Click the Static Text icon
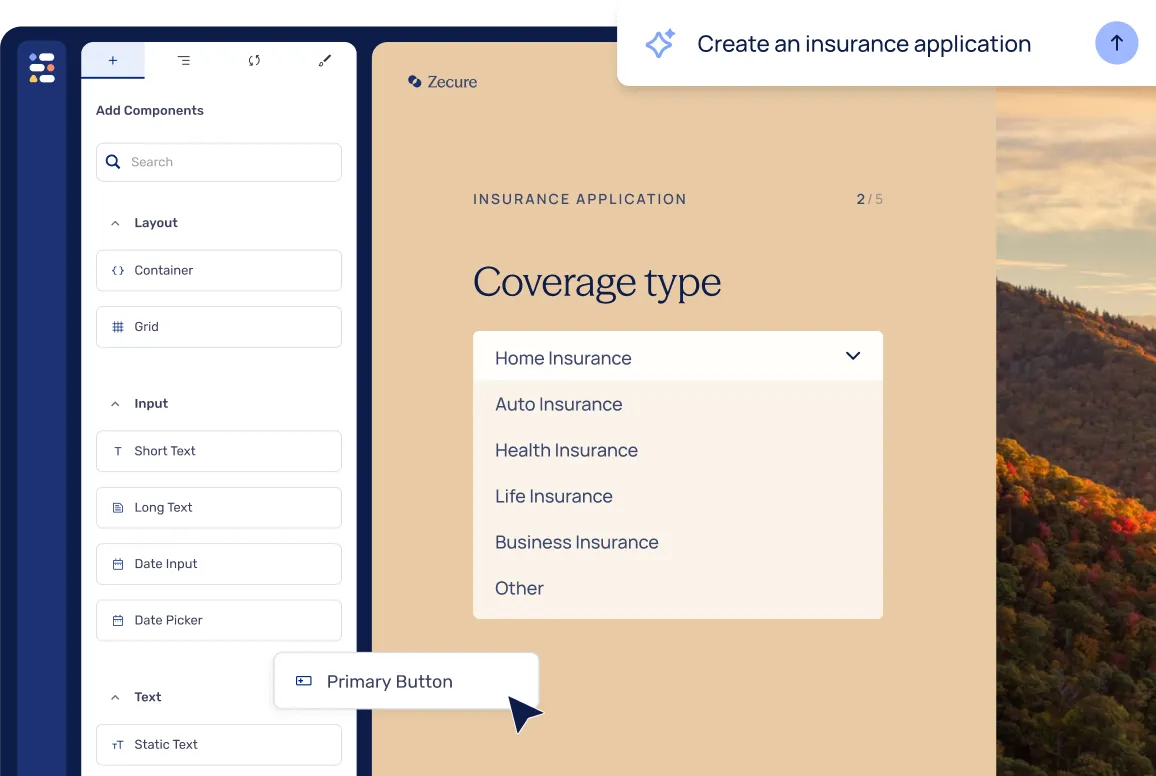 [118, 745]
